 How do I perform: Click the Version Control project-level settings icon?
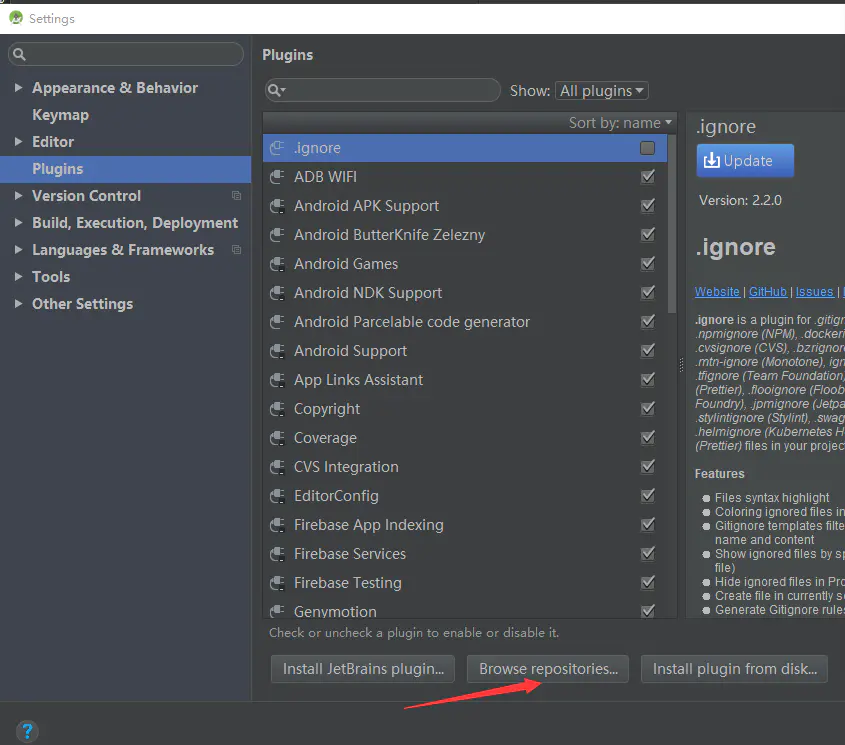coord(236,196)
